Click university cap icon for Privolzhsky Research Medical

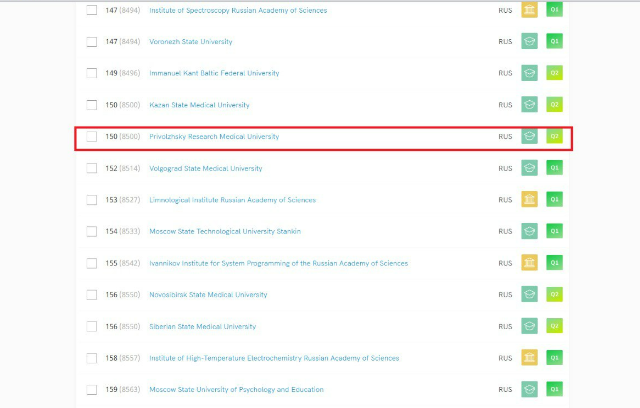pyautogui.click(x=529, y=136)
